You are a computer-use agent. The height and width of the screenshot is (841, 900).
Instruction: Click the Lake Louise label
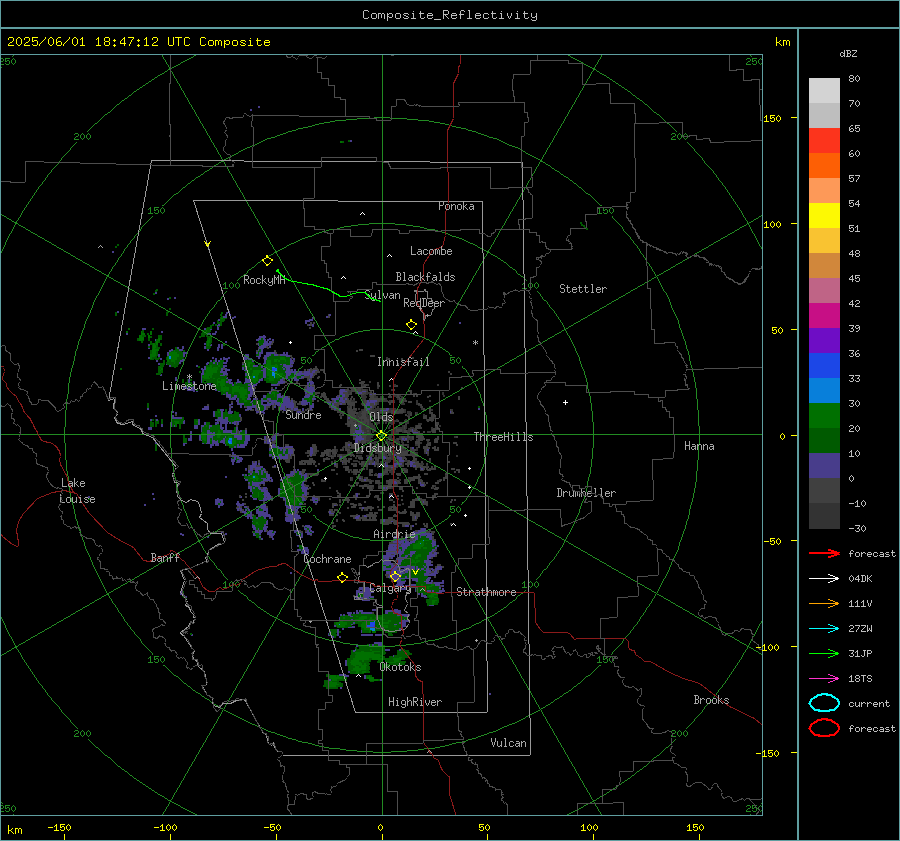click(x=77, y=491)
